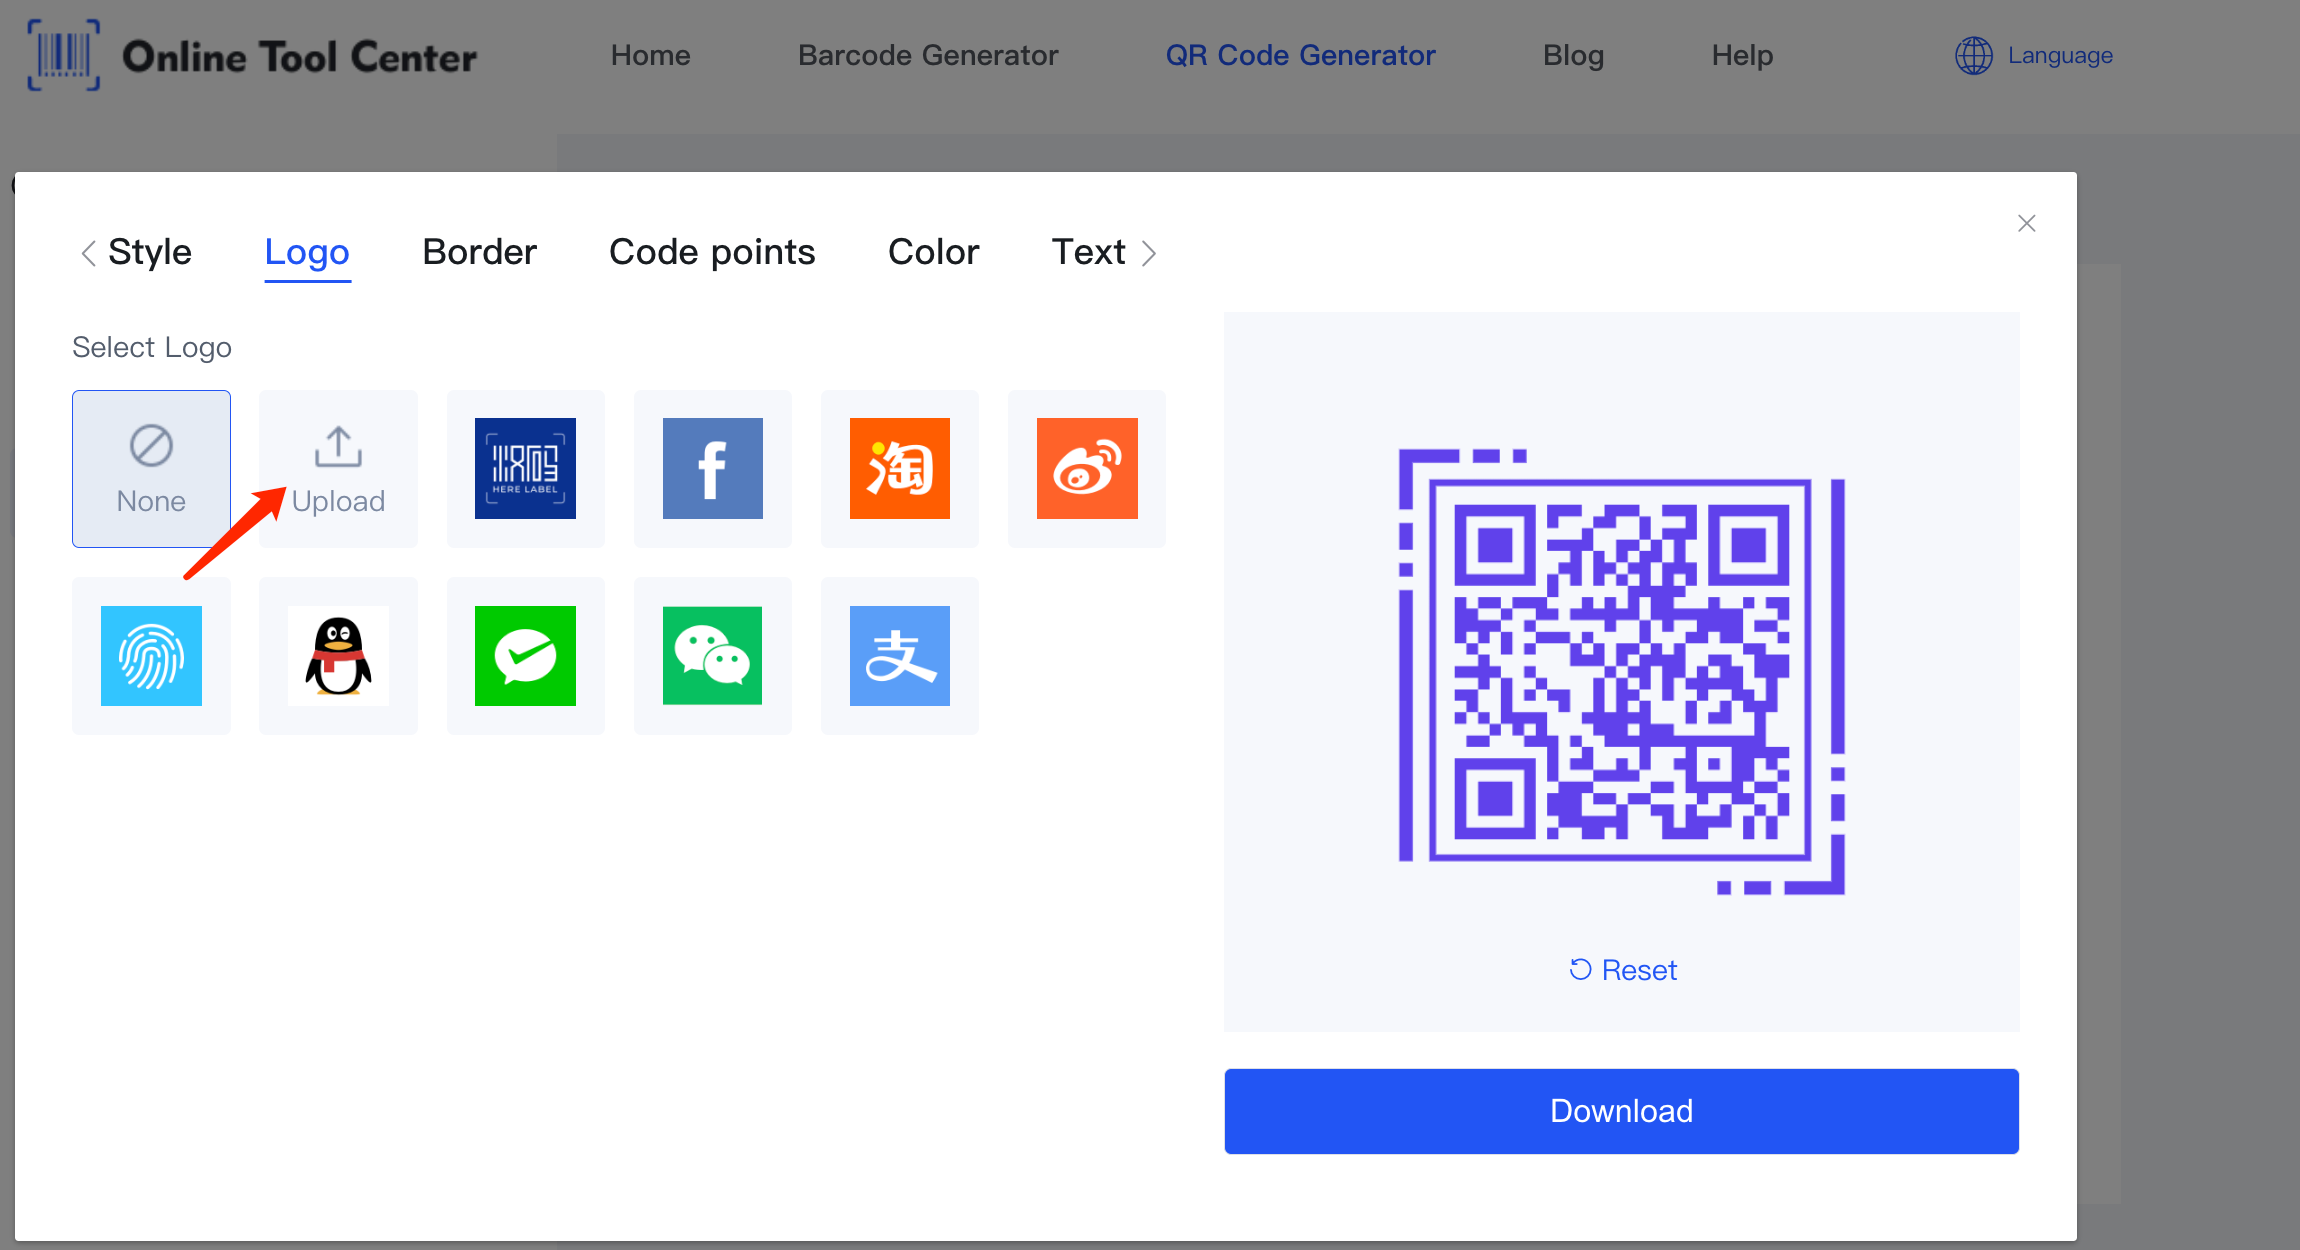Select the Facebook logo icon
Screen dimensions: 2300x1250
point(712,468)
